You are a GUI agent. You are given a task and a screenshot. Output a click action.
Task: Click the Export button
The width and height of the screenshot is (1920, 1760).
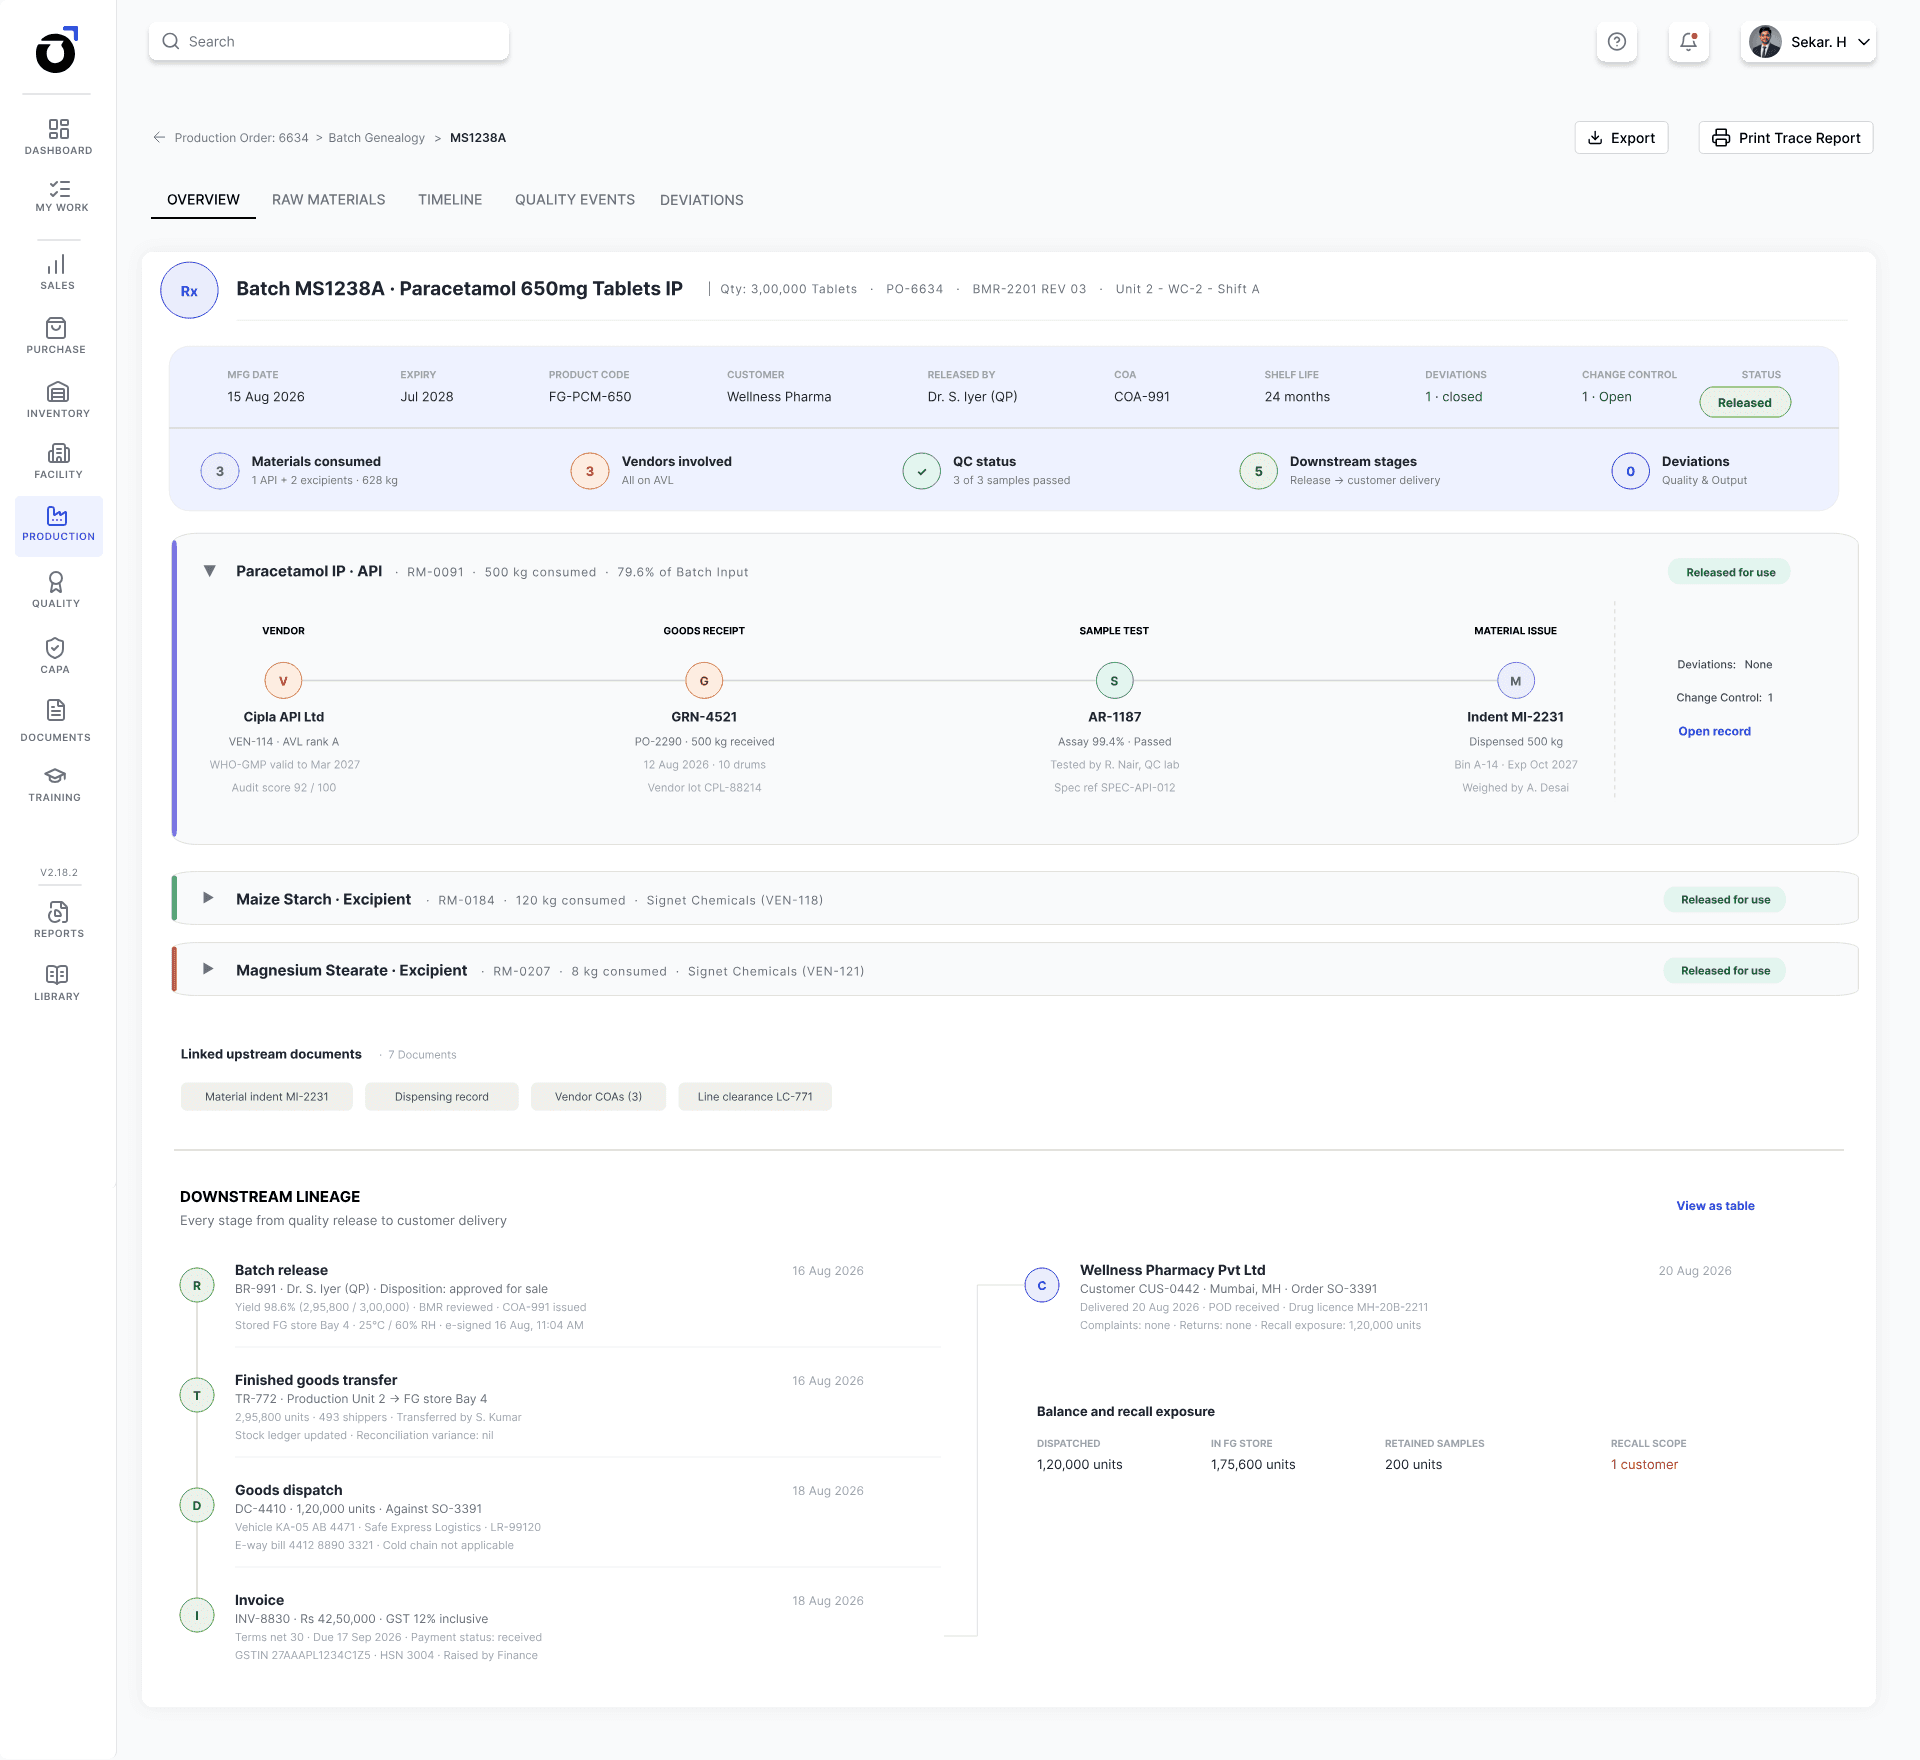pyautogui.click(x=1621, y=138)
